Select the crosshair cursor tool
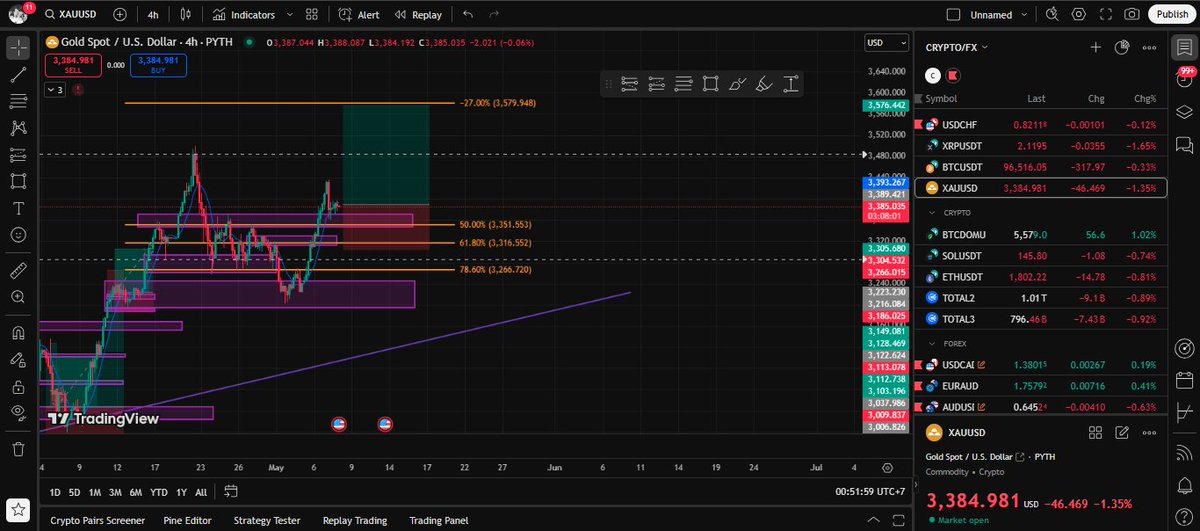 [18, 47]
